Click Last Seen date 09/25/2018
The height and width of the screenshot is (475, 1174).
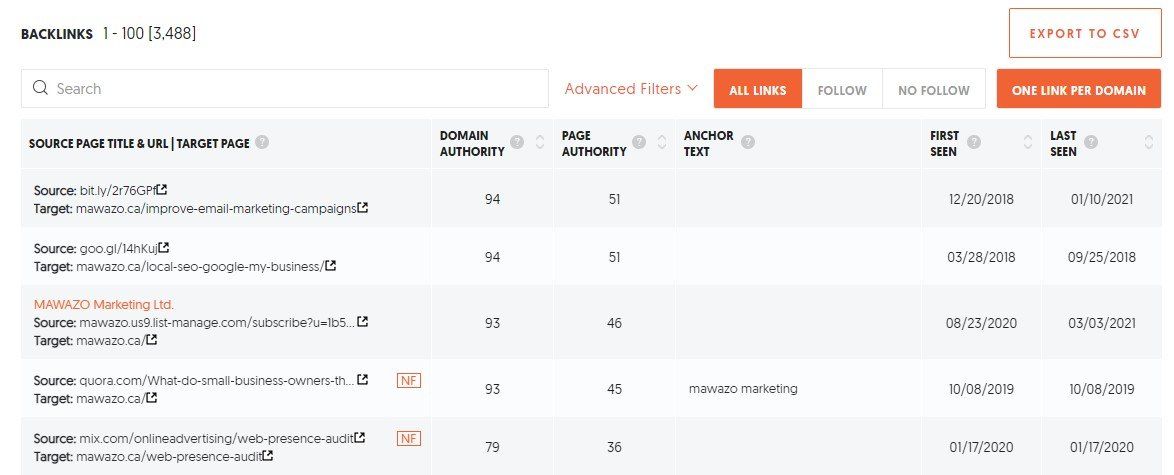tap(1101, 257)
